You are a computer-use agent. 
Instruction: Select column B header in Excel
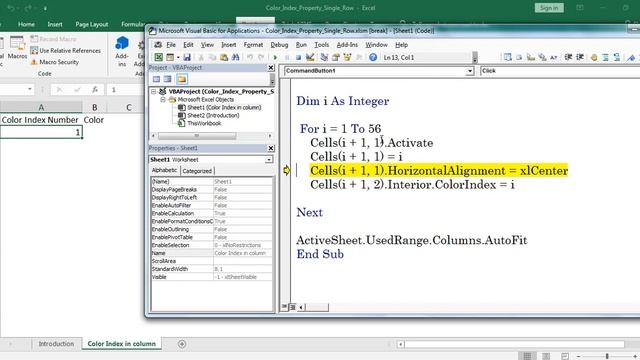pos(95,107)
